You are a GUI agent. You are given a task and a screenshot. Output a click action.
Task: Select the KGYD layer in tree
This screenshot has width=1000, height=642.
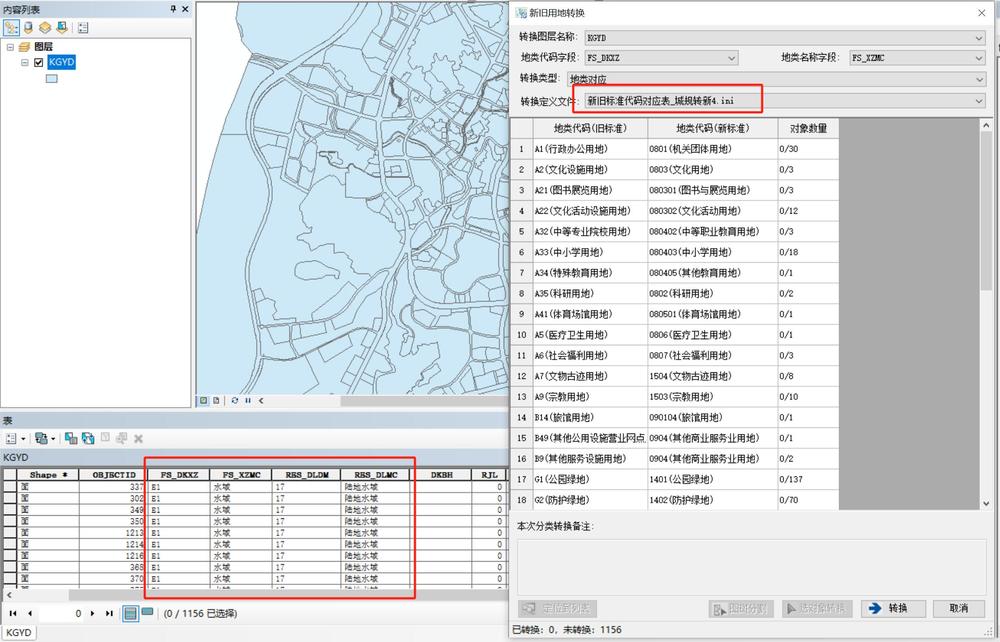click(61, 62)
